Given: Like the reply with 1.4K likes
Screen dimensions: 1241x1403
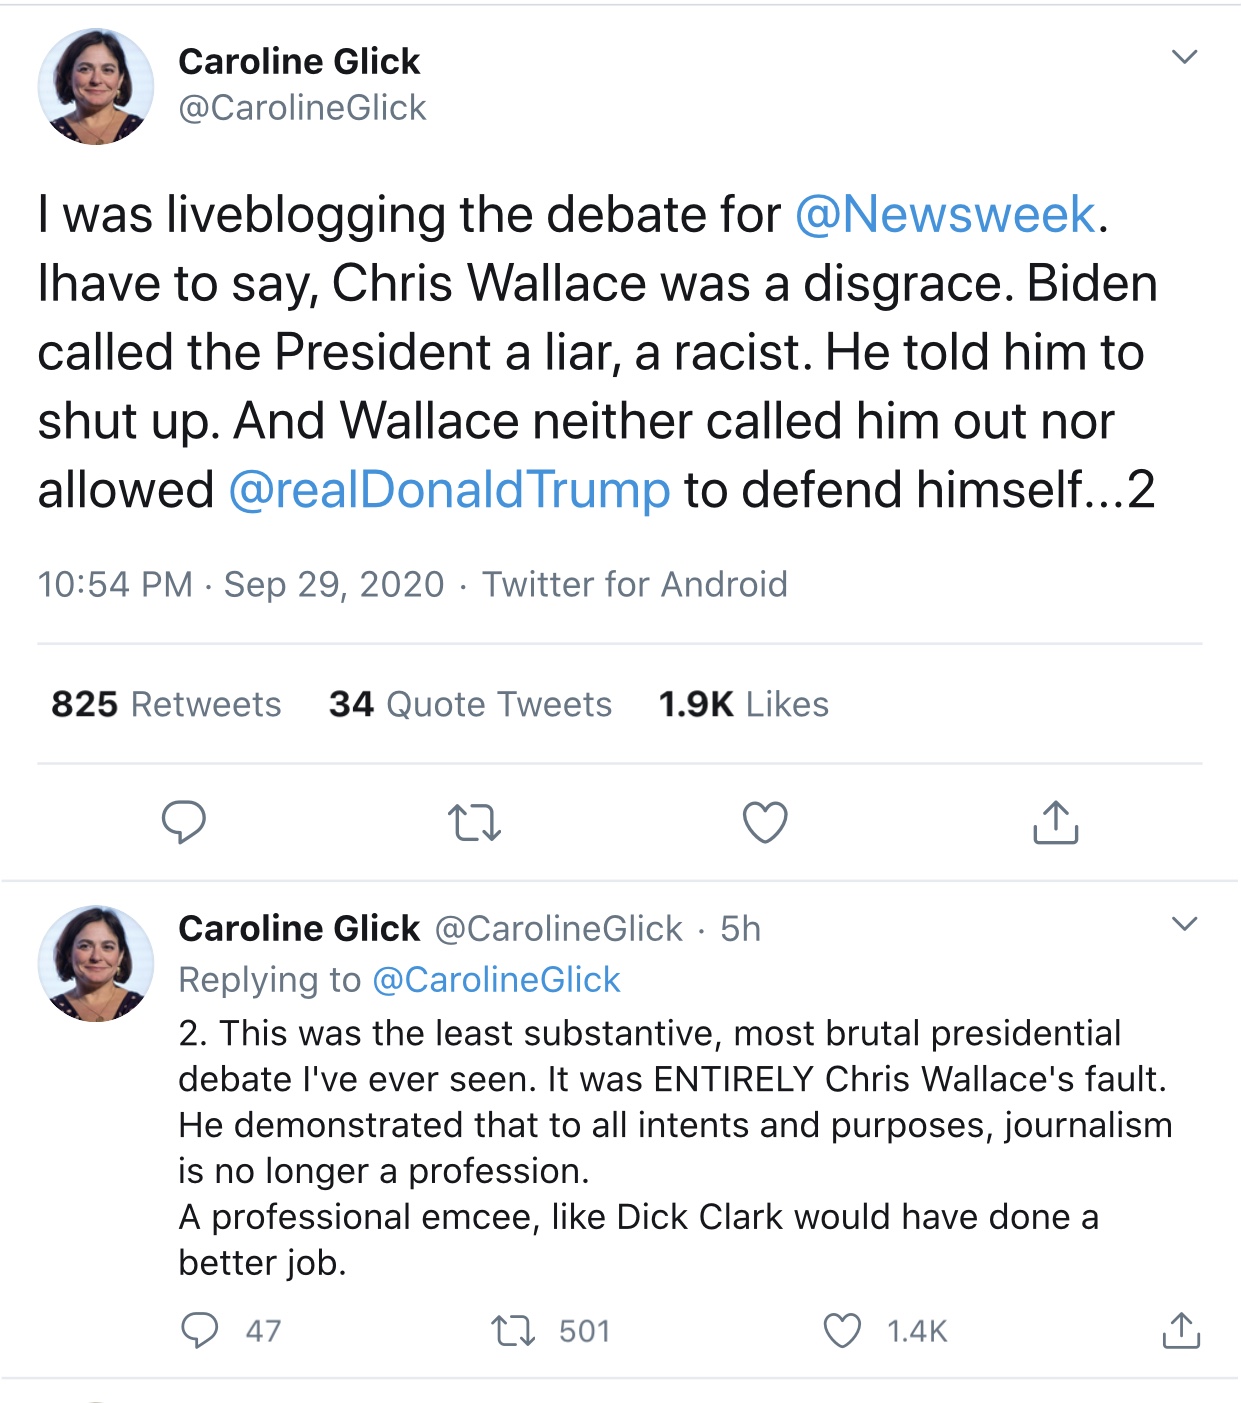Looking at the screenshot, I should (x=842, y=1331).
